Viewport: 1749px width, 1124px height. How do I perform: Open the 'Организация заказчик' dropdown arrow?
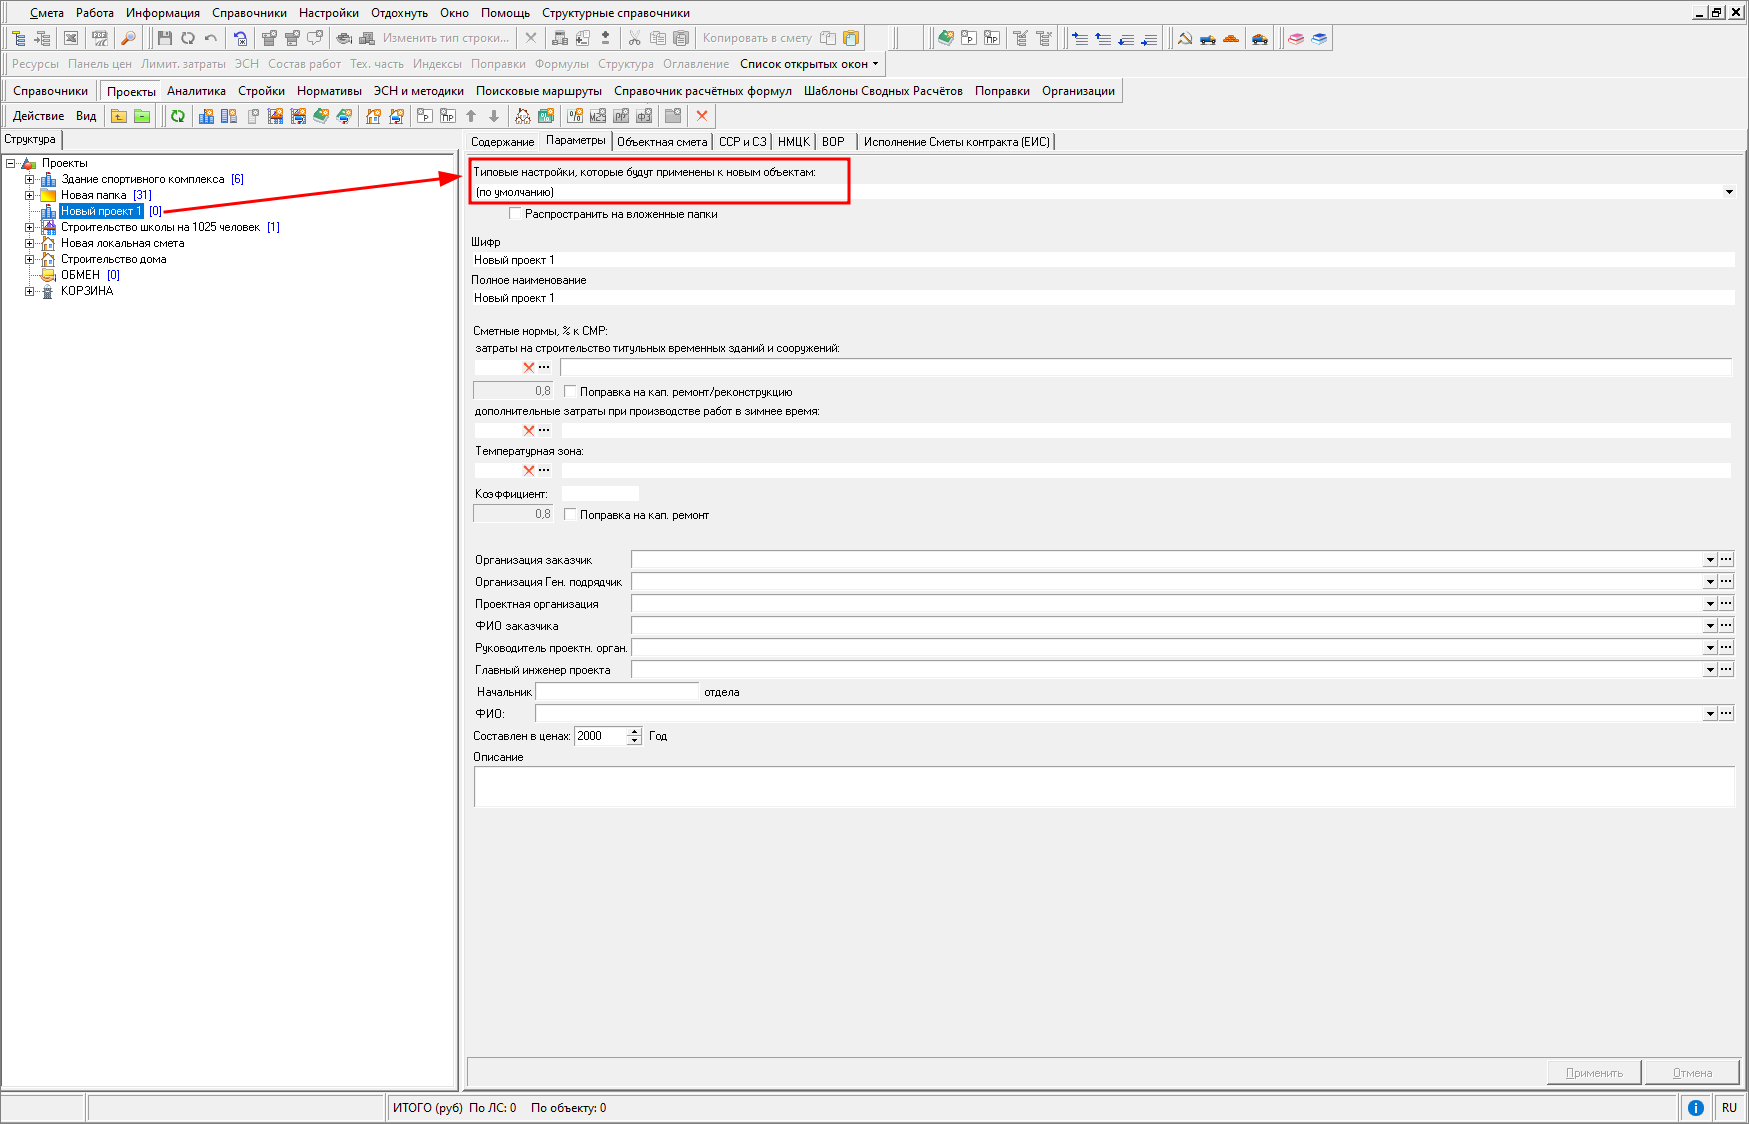pyautogui.click(x=1710, y=560)
